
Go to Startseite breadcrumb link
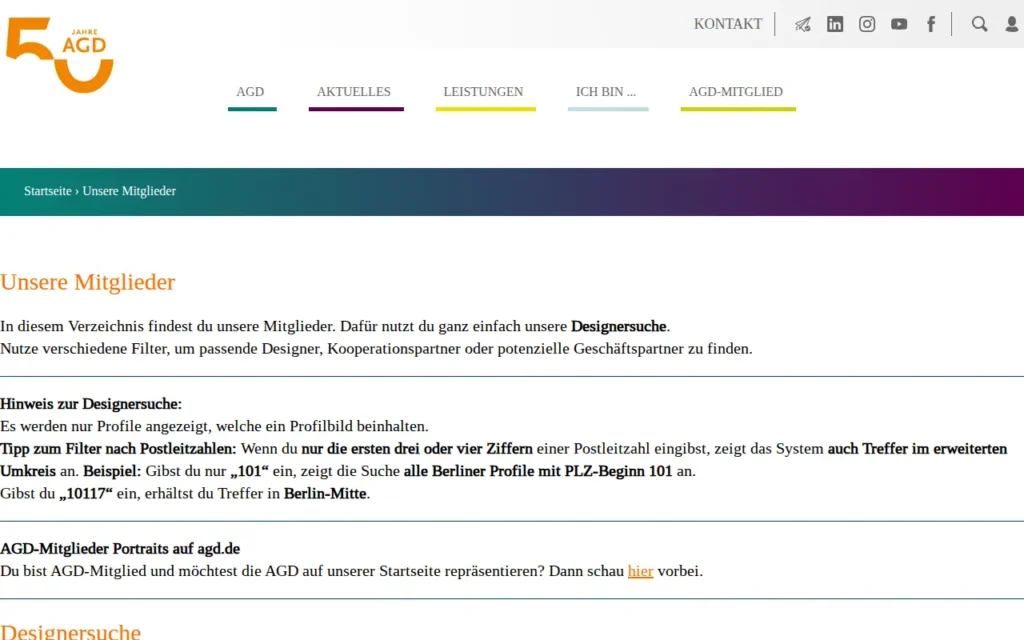48,191
